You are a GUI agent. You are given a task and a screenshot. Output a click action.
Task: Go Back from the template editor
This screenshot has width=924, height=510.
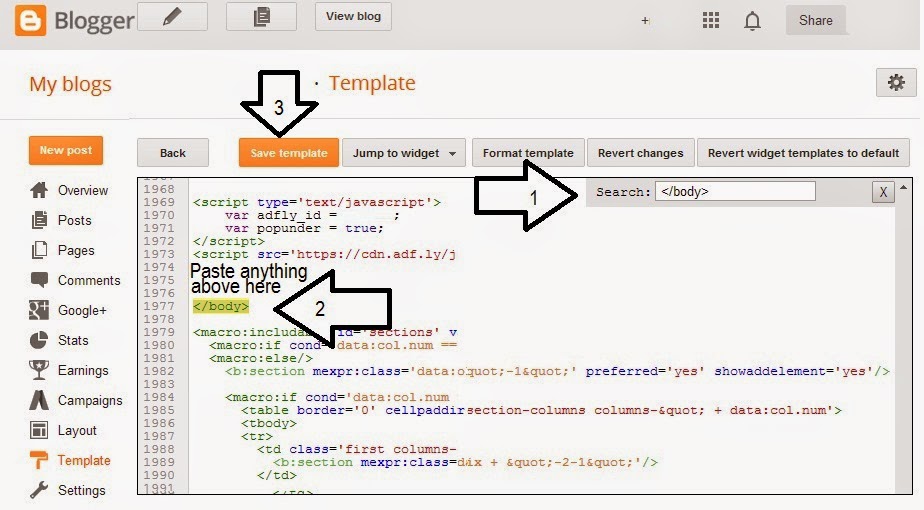[173, 153]
